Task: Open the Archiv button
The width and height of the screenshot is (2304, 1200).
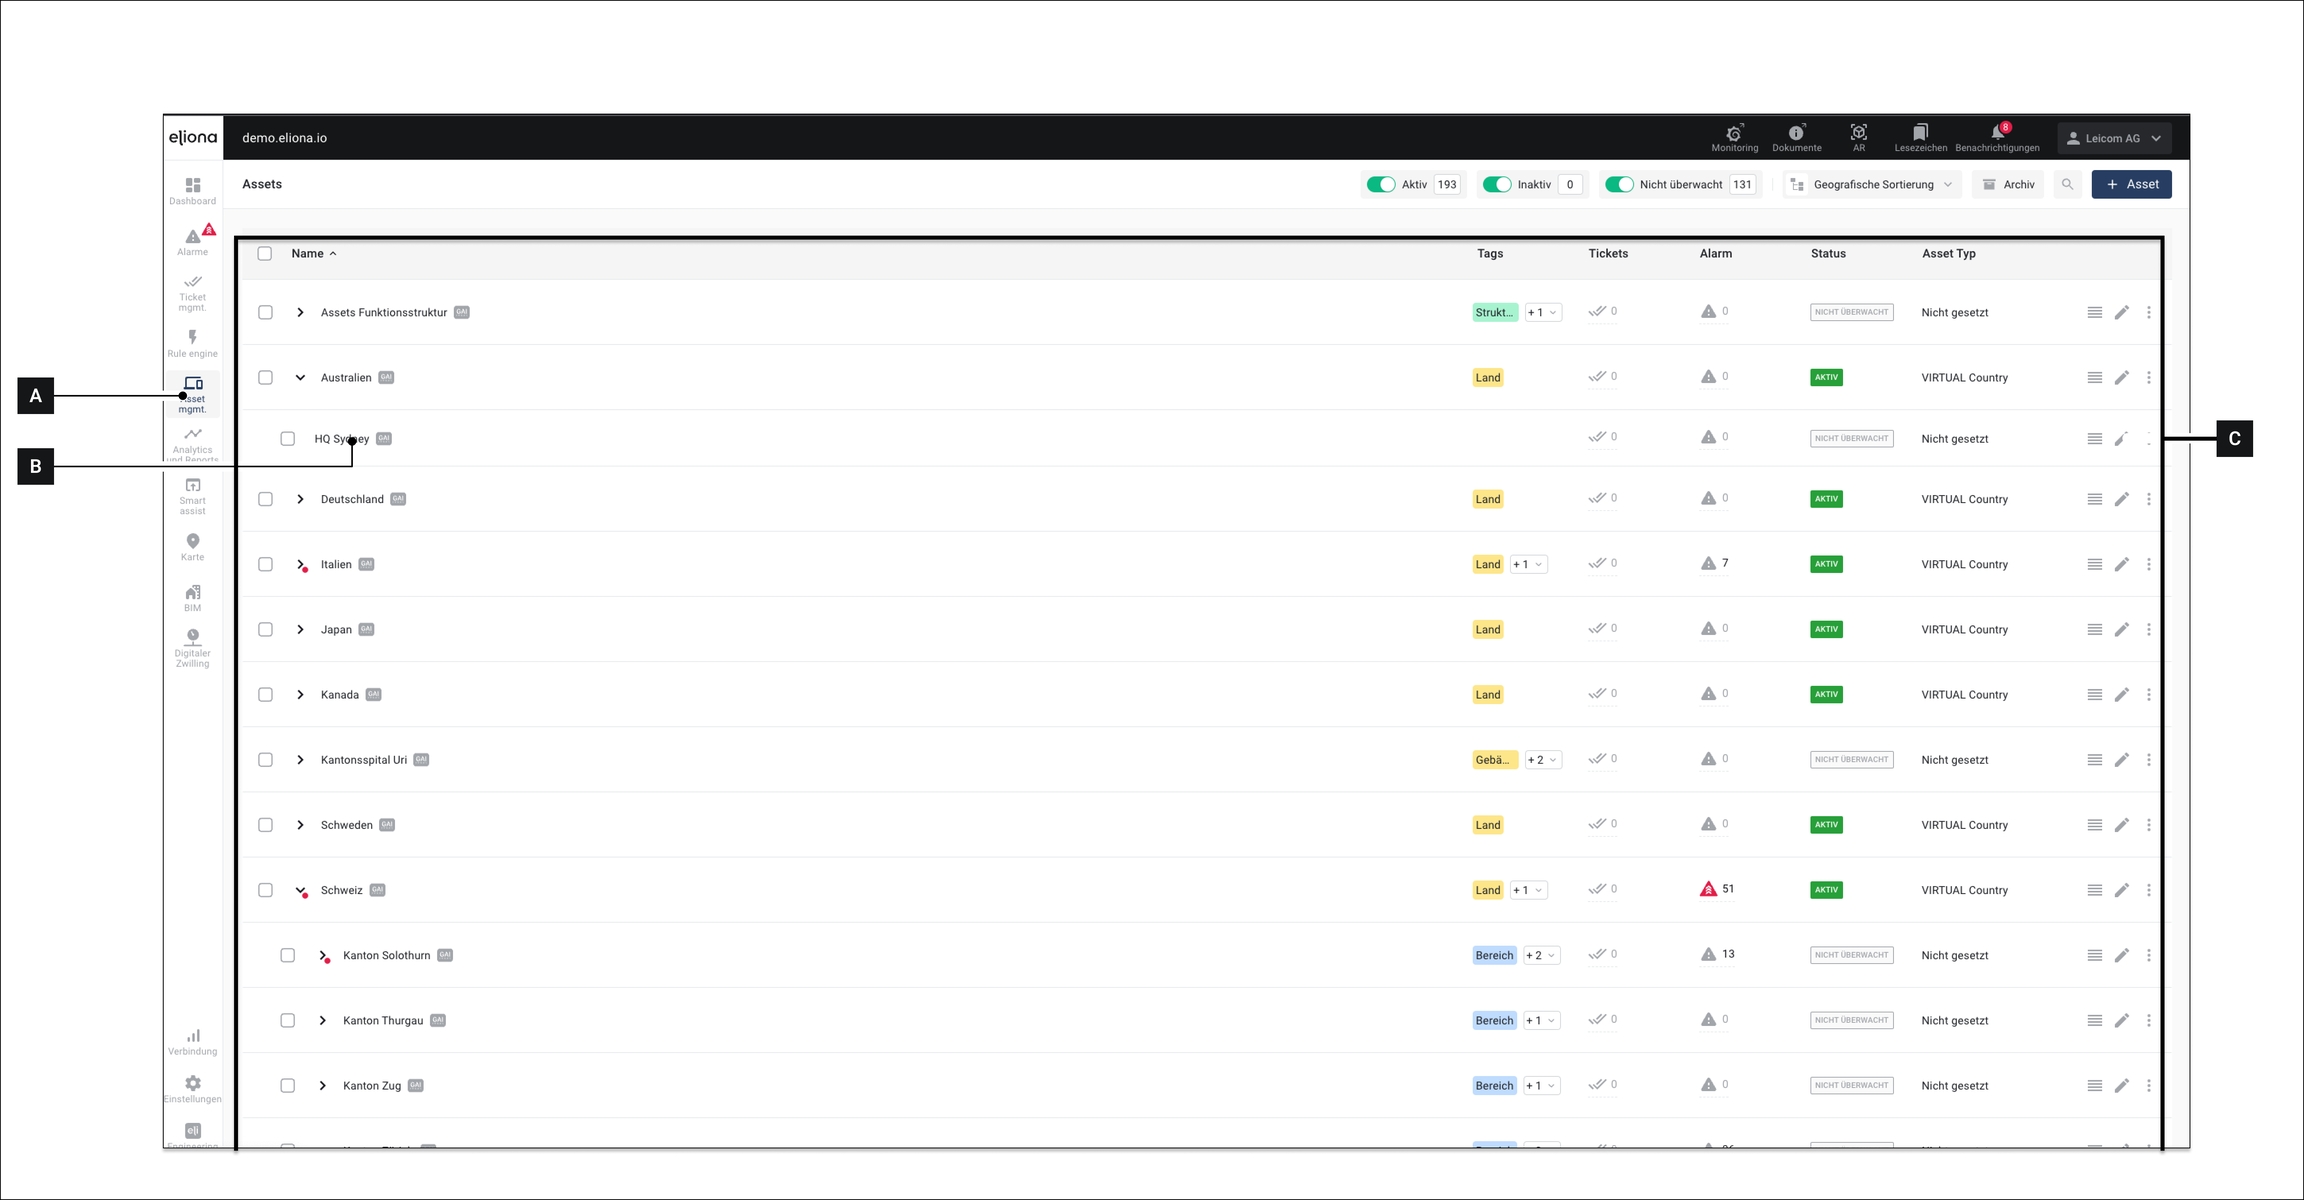Action: pyautogui.click(x=2008, y=184)
